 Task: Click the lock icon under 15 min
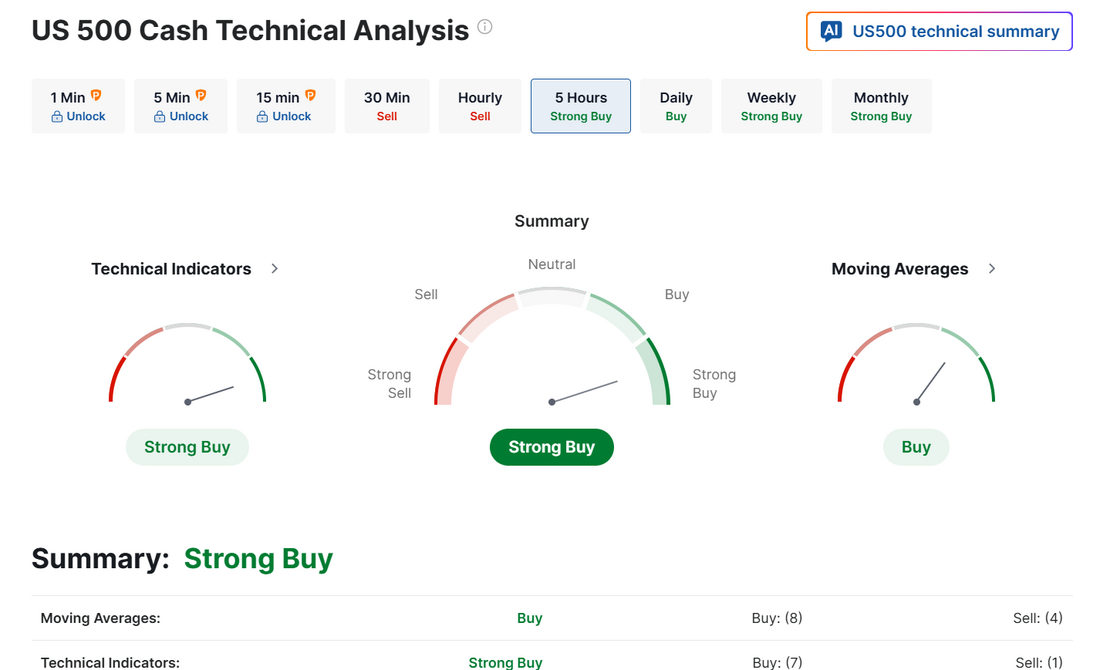click(263, 117)
